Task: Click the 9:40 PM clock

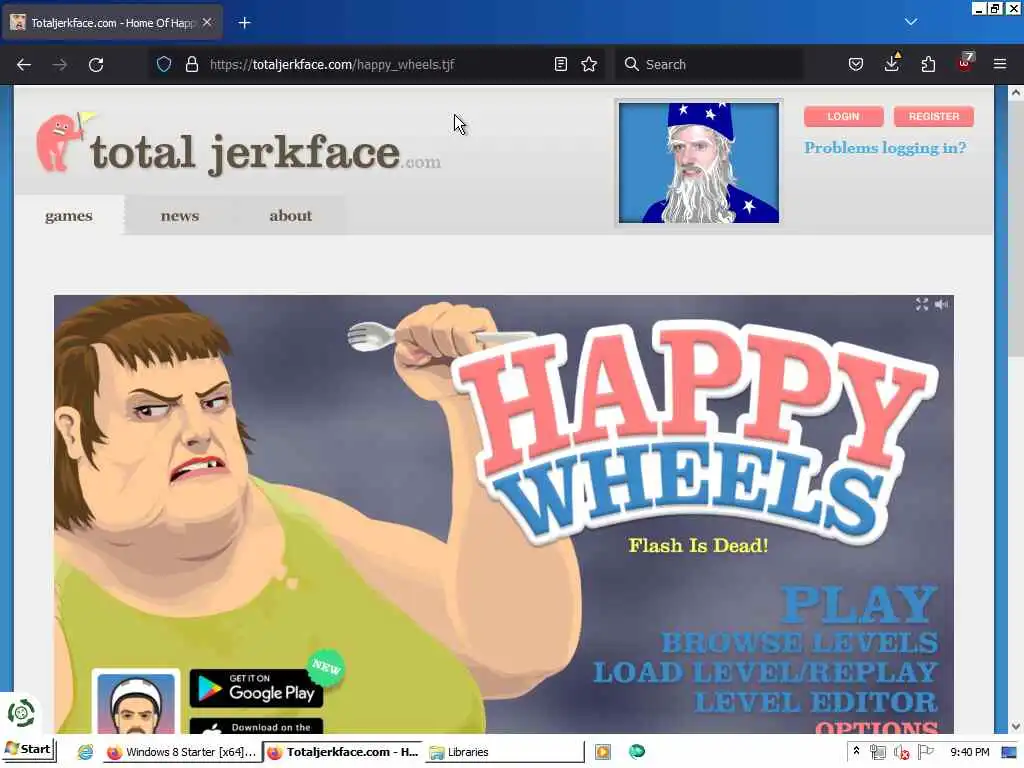Action: coord(969,752)
